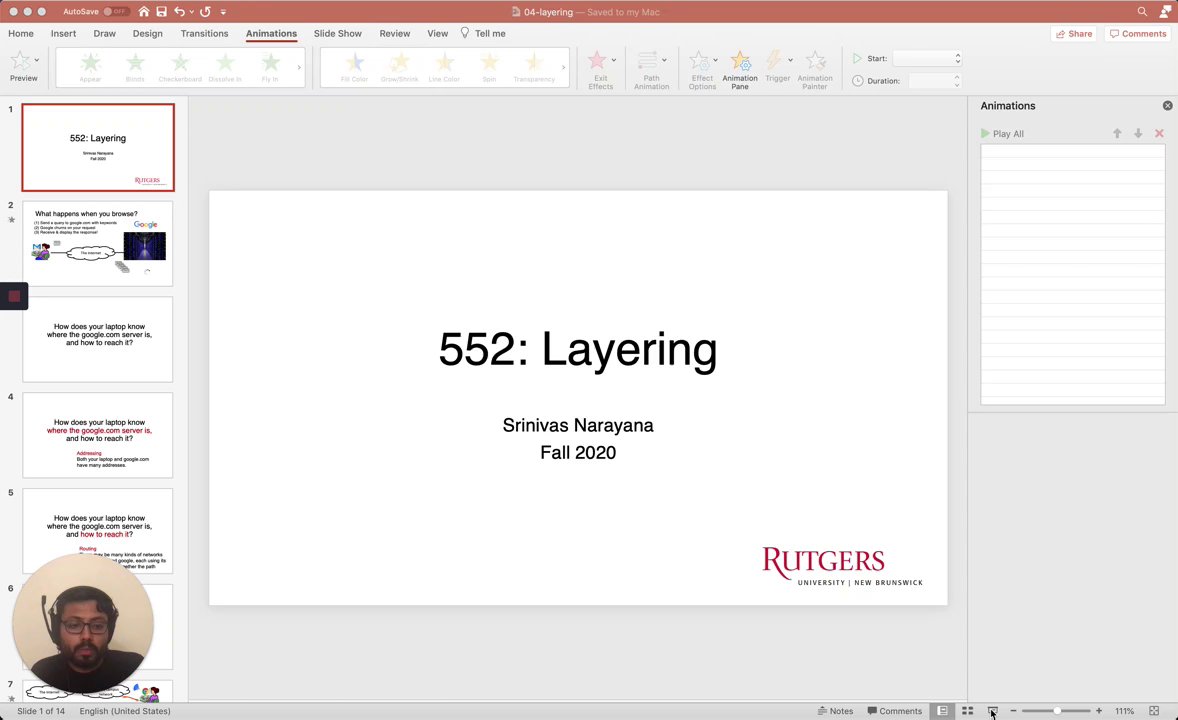Toggle Comments in the status bar
Image resolution: width=1178 pixels, height=720 pixels.
coord(895,711)
